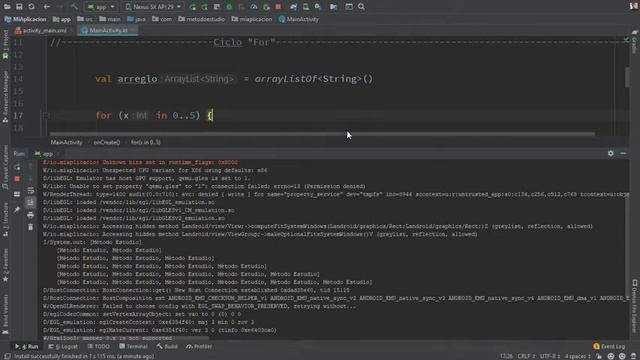
Task: Click src folder breadcrumb
Action: tap(85, 19)
